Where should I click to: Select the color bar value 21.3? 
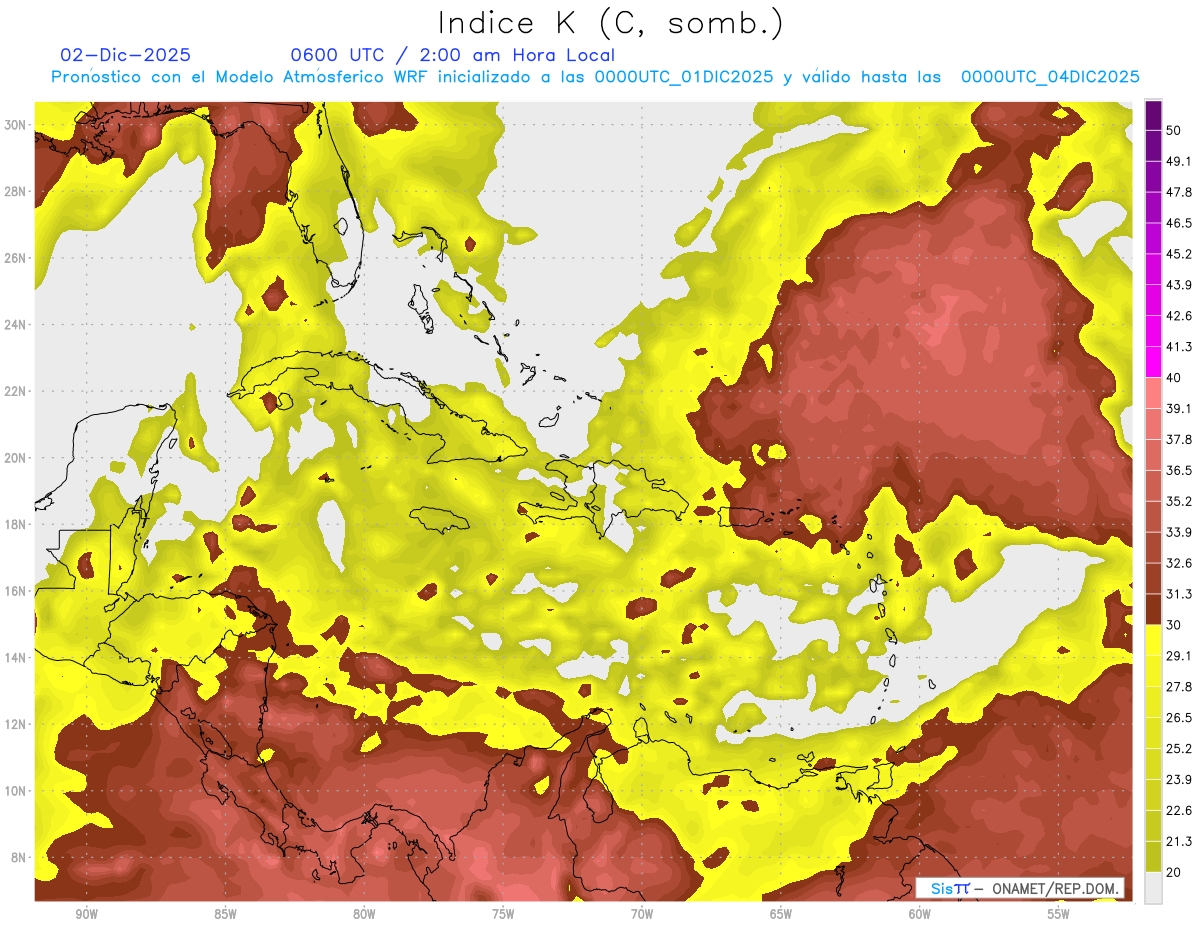coord(1179,841)
